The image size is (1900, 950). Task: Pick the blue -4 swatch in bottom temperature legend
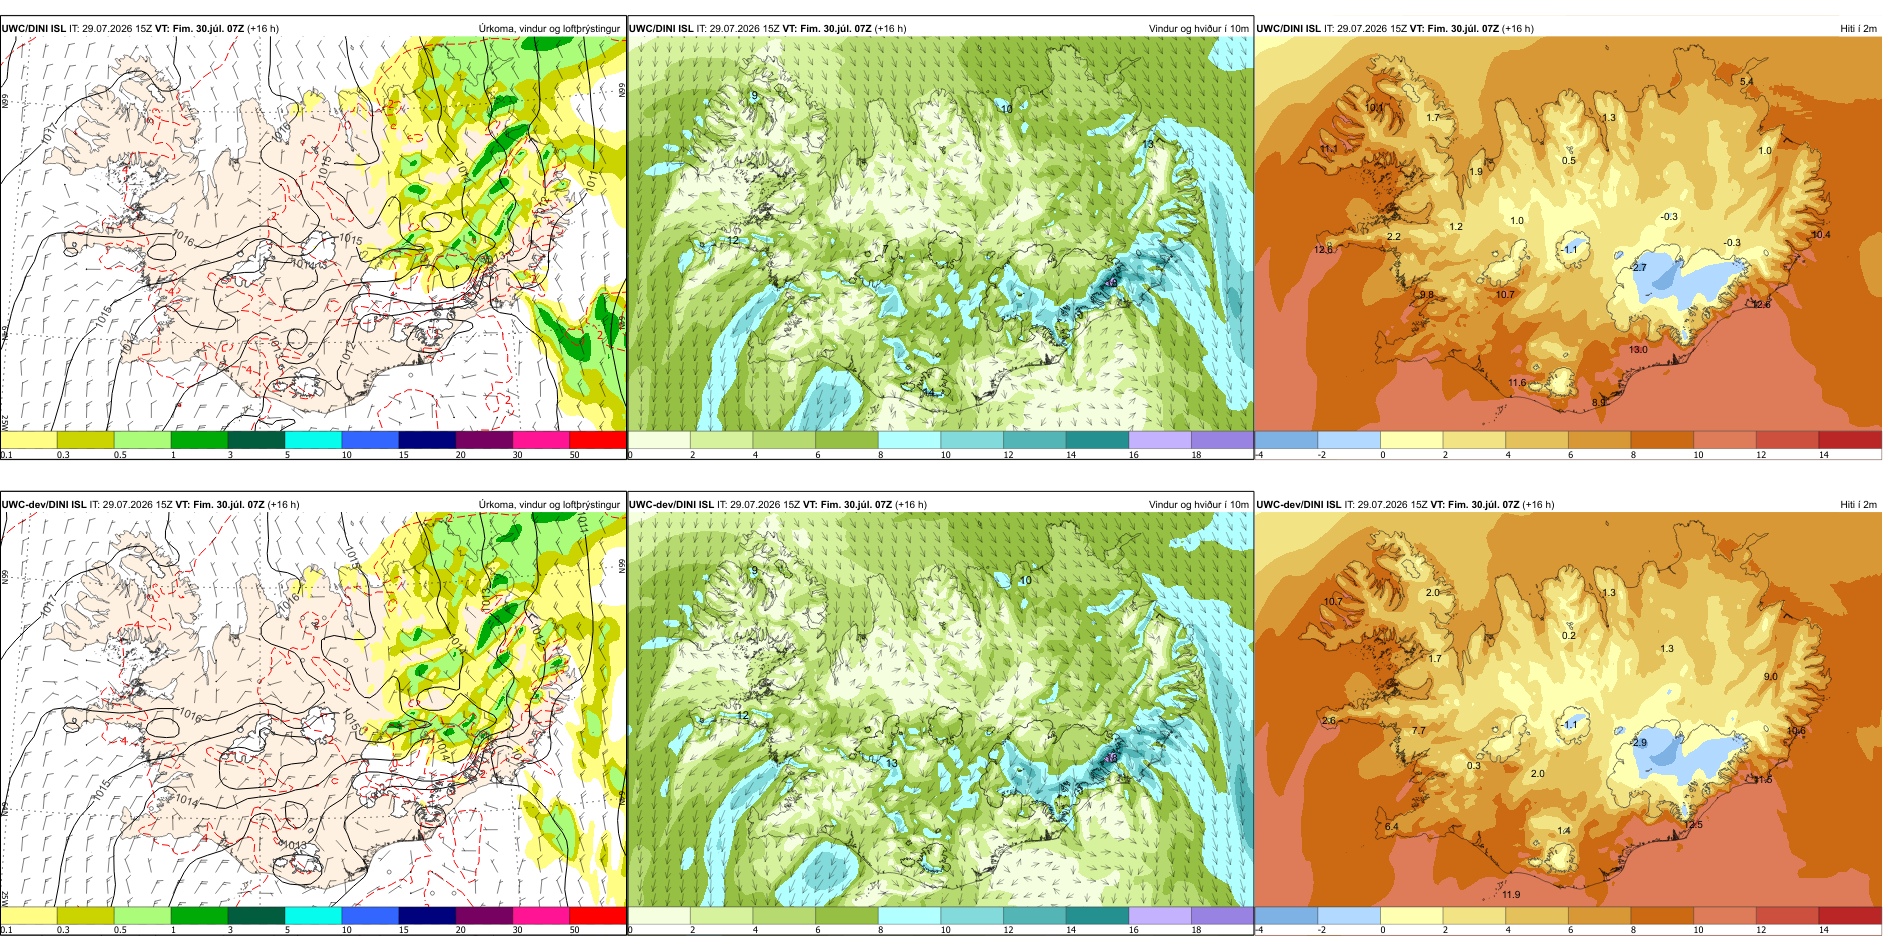[x=1286, y=915]
